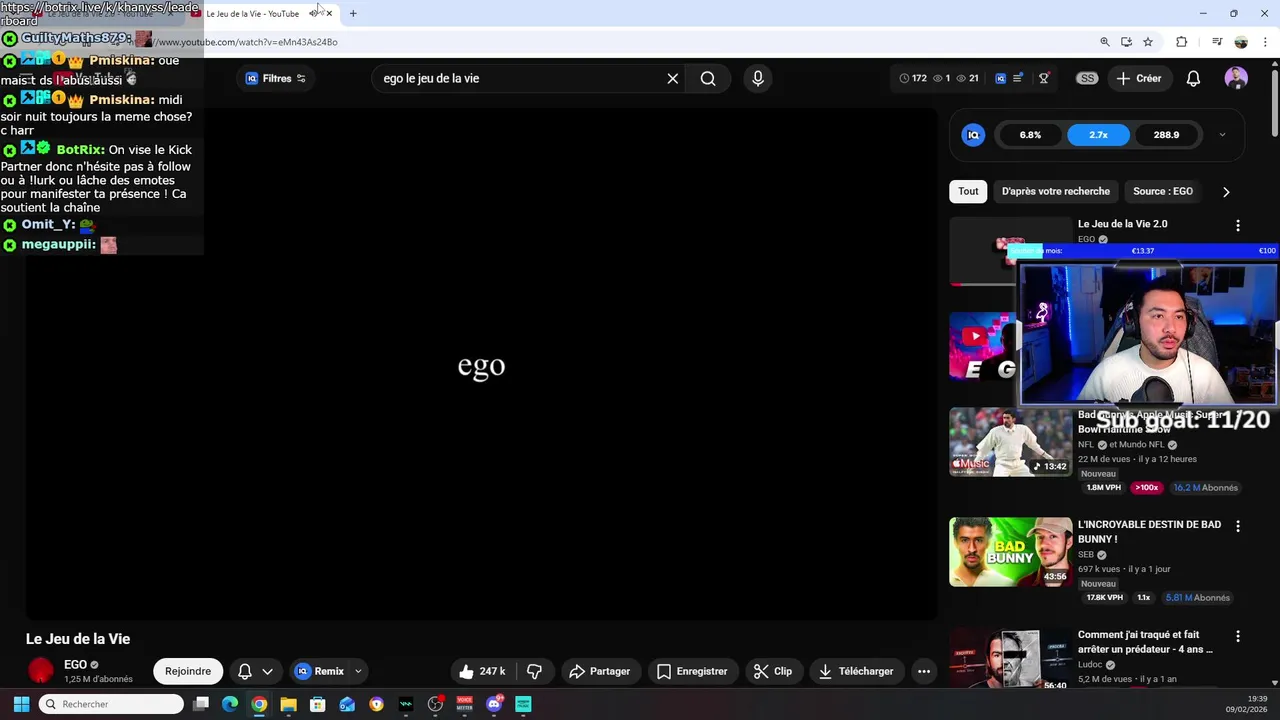Open menu for Le Jeu de la Vie 2.0
1280x720 pixels.
click(x=1238, y=226)
